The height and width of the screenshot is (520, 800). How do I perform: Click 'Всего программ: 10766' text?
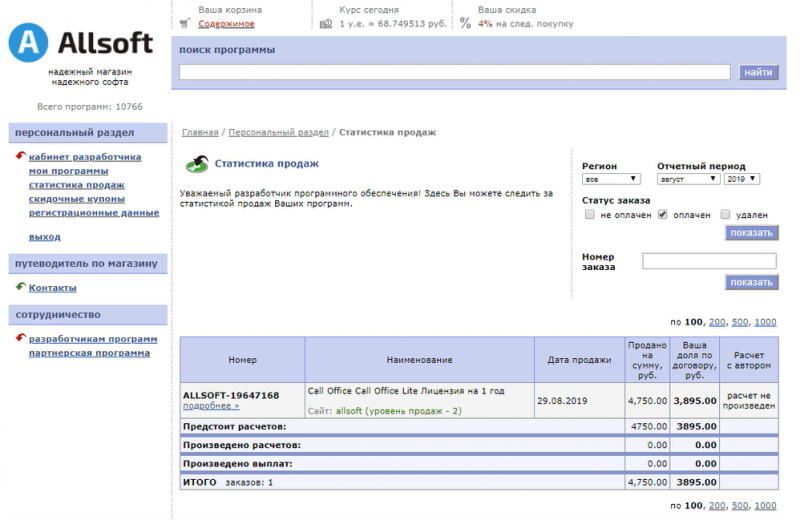(x=90, y=107)
